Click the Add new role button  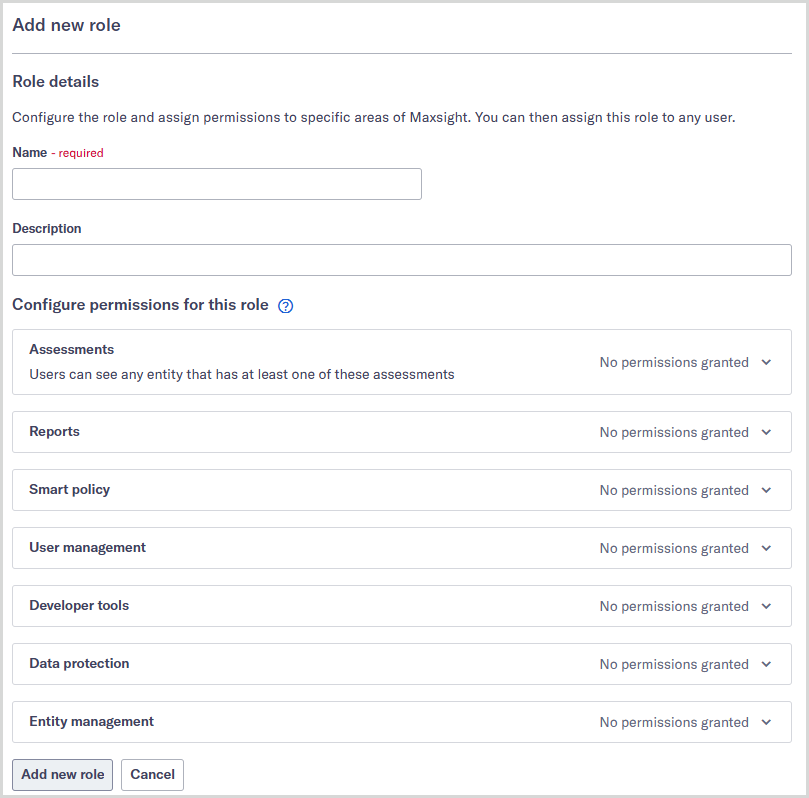tap(62, 774)
